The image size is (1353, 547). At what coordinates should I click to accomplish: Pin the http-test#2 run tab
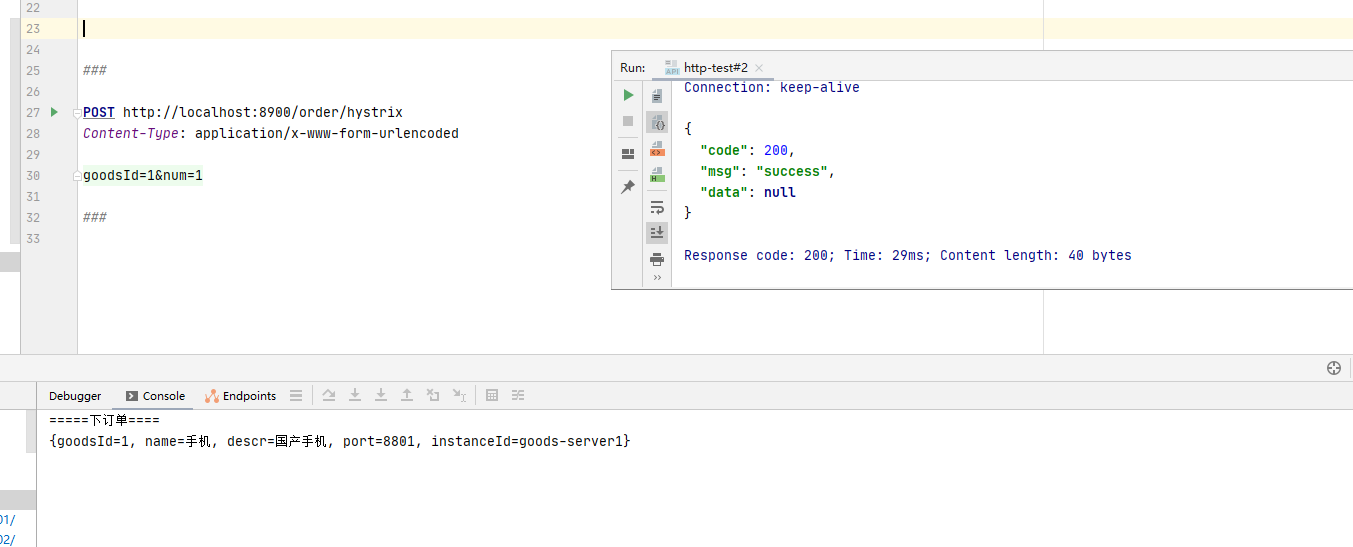(628, 187)
